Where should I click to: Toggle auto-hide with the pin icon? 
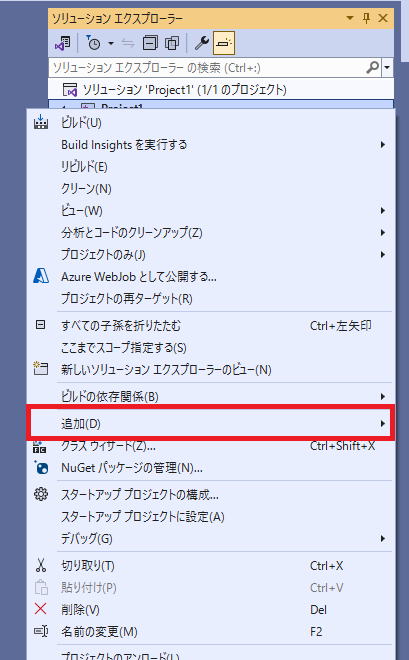tap(366, 18)
